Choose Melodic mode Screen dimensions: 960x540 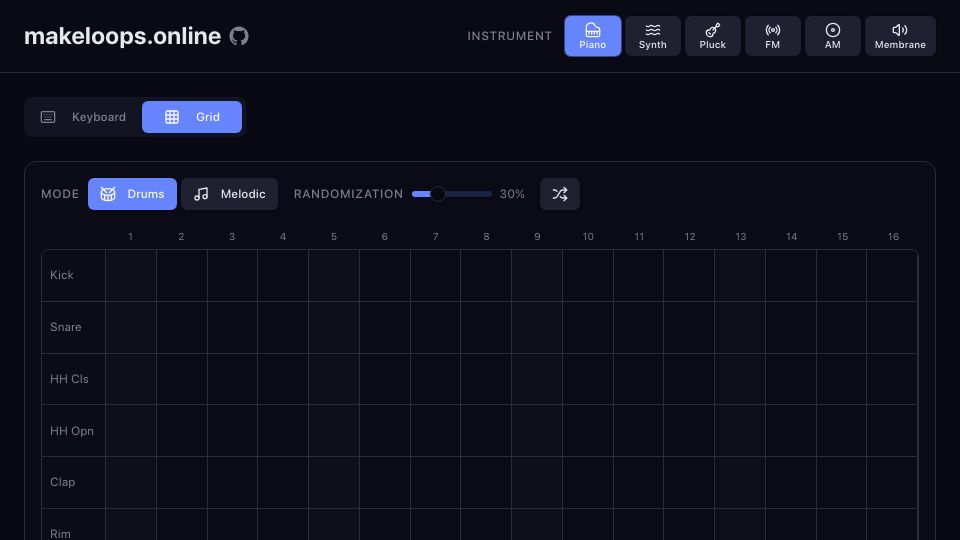[230, 194]
